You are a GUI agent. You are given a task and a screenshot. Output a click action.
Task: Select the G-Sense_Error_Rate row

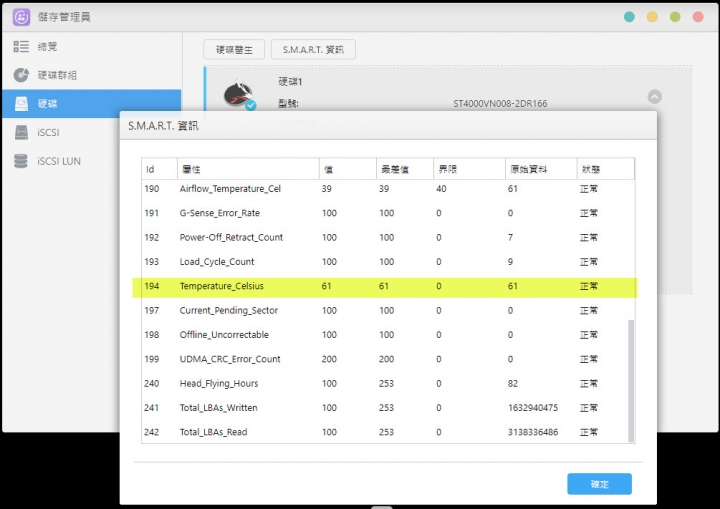click(385, 213)
